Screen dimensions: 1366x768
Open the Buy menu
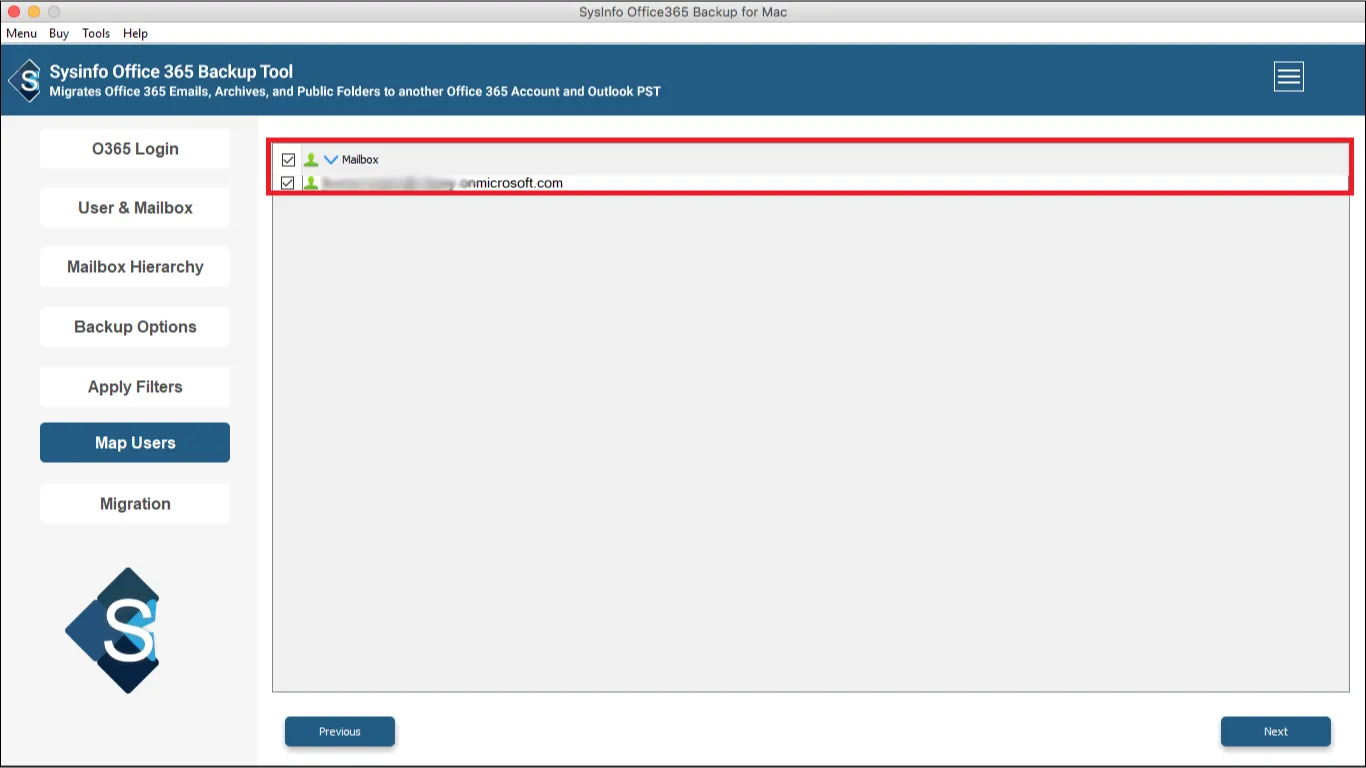coord(59,33)
